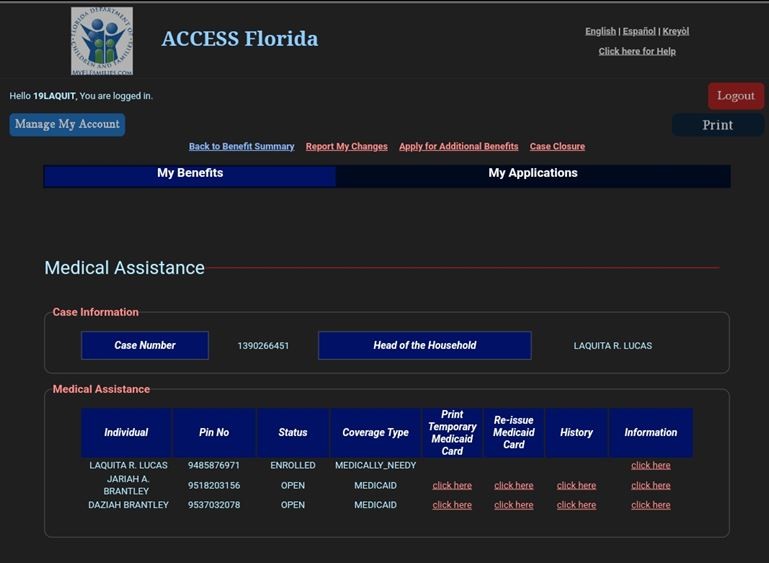Open Information link for Daziah Brantley
This screenshot has height=563, width=769.
coord(650,505)
